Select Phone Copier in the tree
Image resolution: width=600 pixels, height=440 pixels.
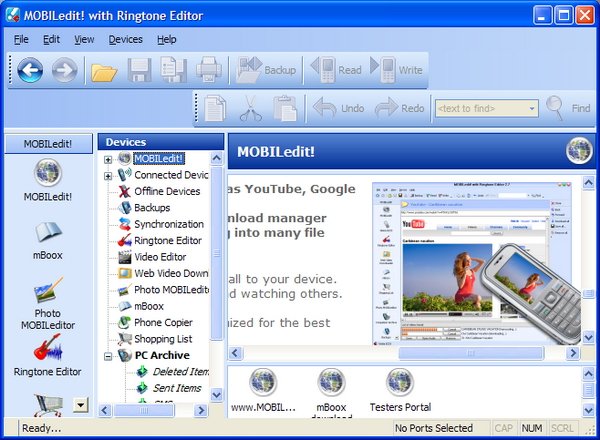point(163,323)
